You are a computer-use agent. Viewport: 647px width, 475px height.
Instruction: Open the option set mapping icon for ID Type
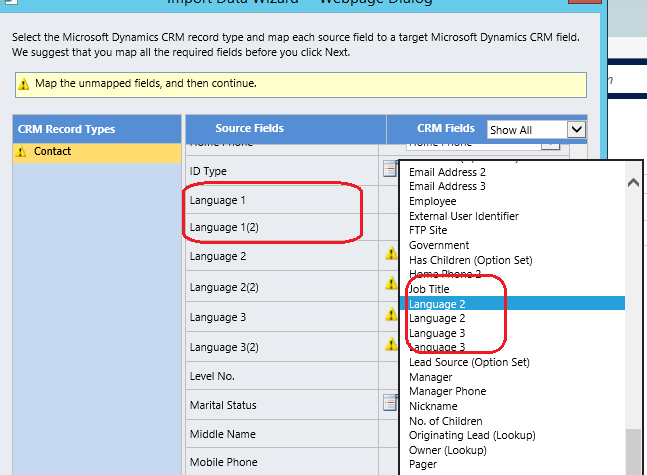point(390,169)
